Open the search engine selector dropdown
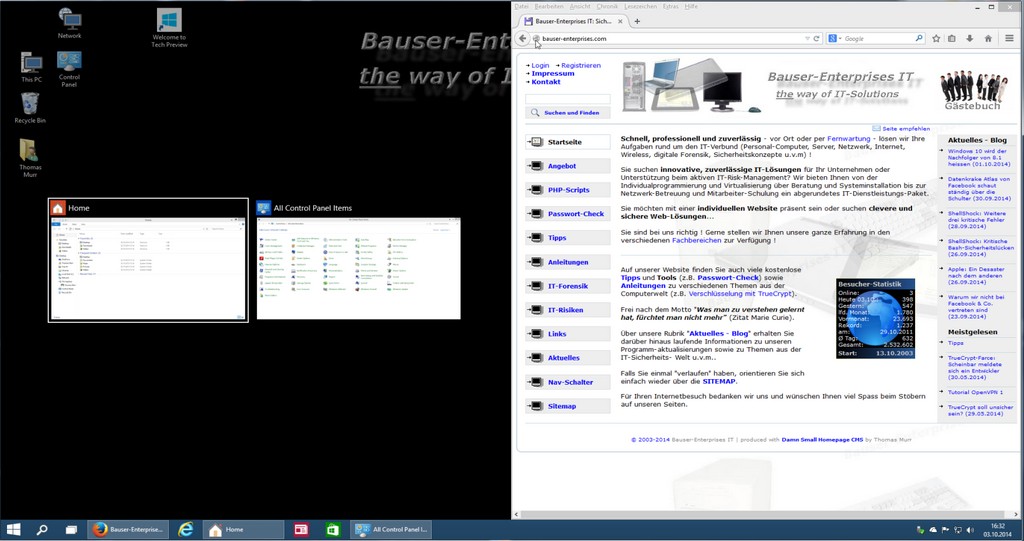The height and width of the screenshot is (541, 1024). (x=835, y=39)
